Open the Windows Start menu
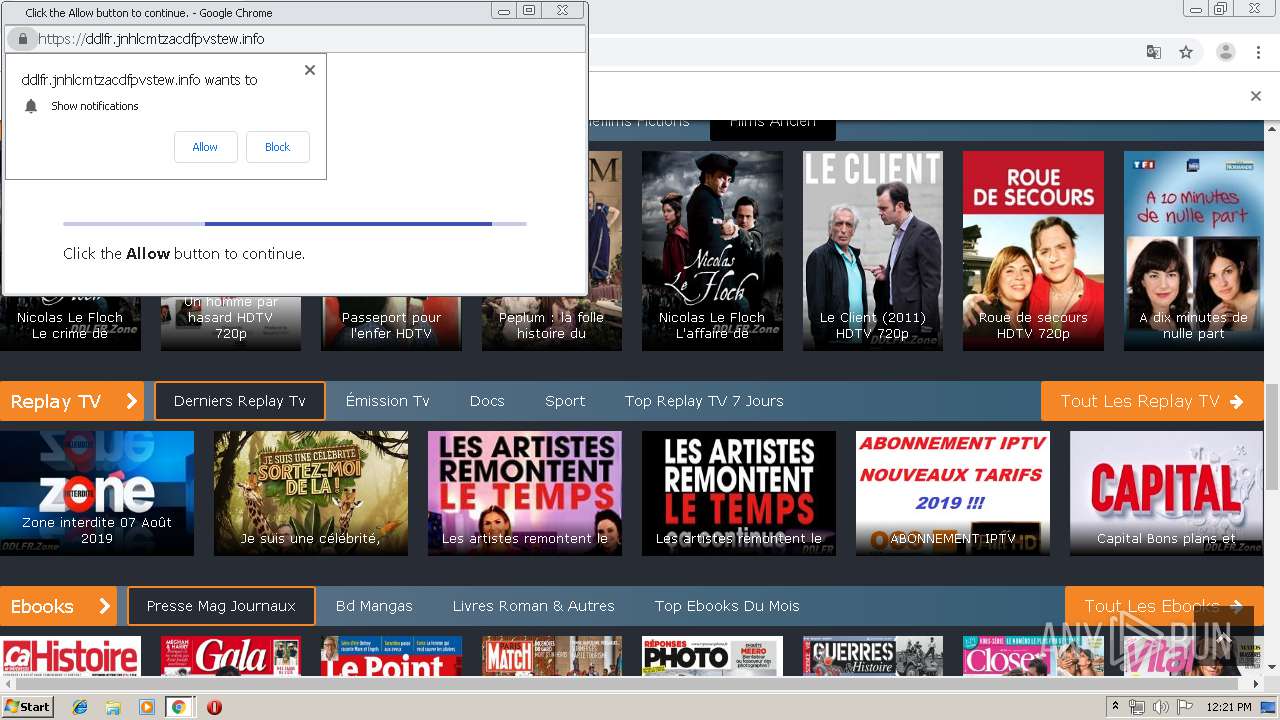 [28, 707]
